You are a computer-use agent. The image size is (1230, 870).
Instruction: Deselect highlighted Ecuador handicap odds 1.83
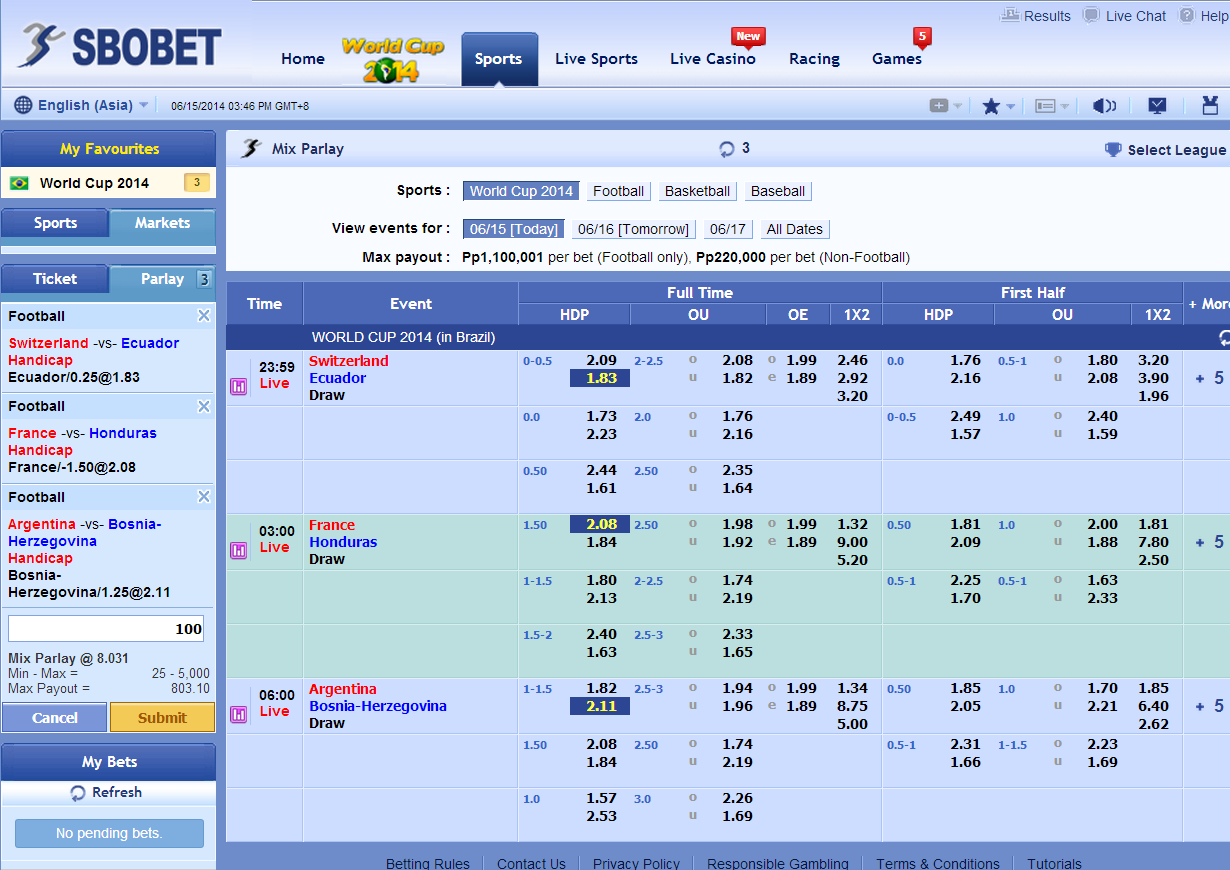(600, 378)
